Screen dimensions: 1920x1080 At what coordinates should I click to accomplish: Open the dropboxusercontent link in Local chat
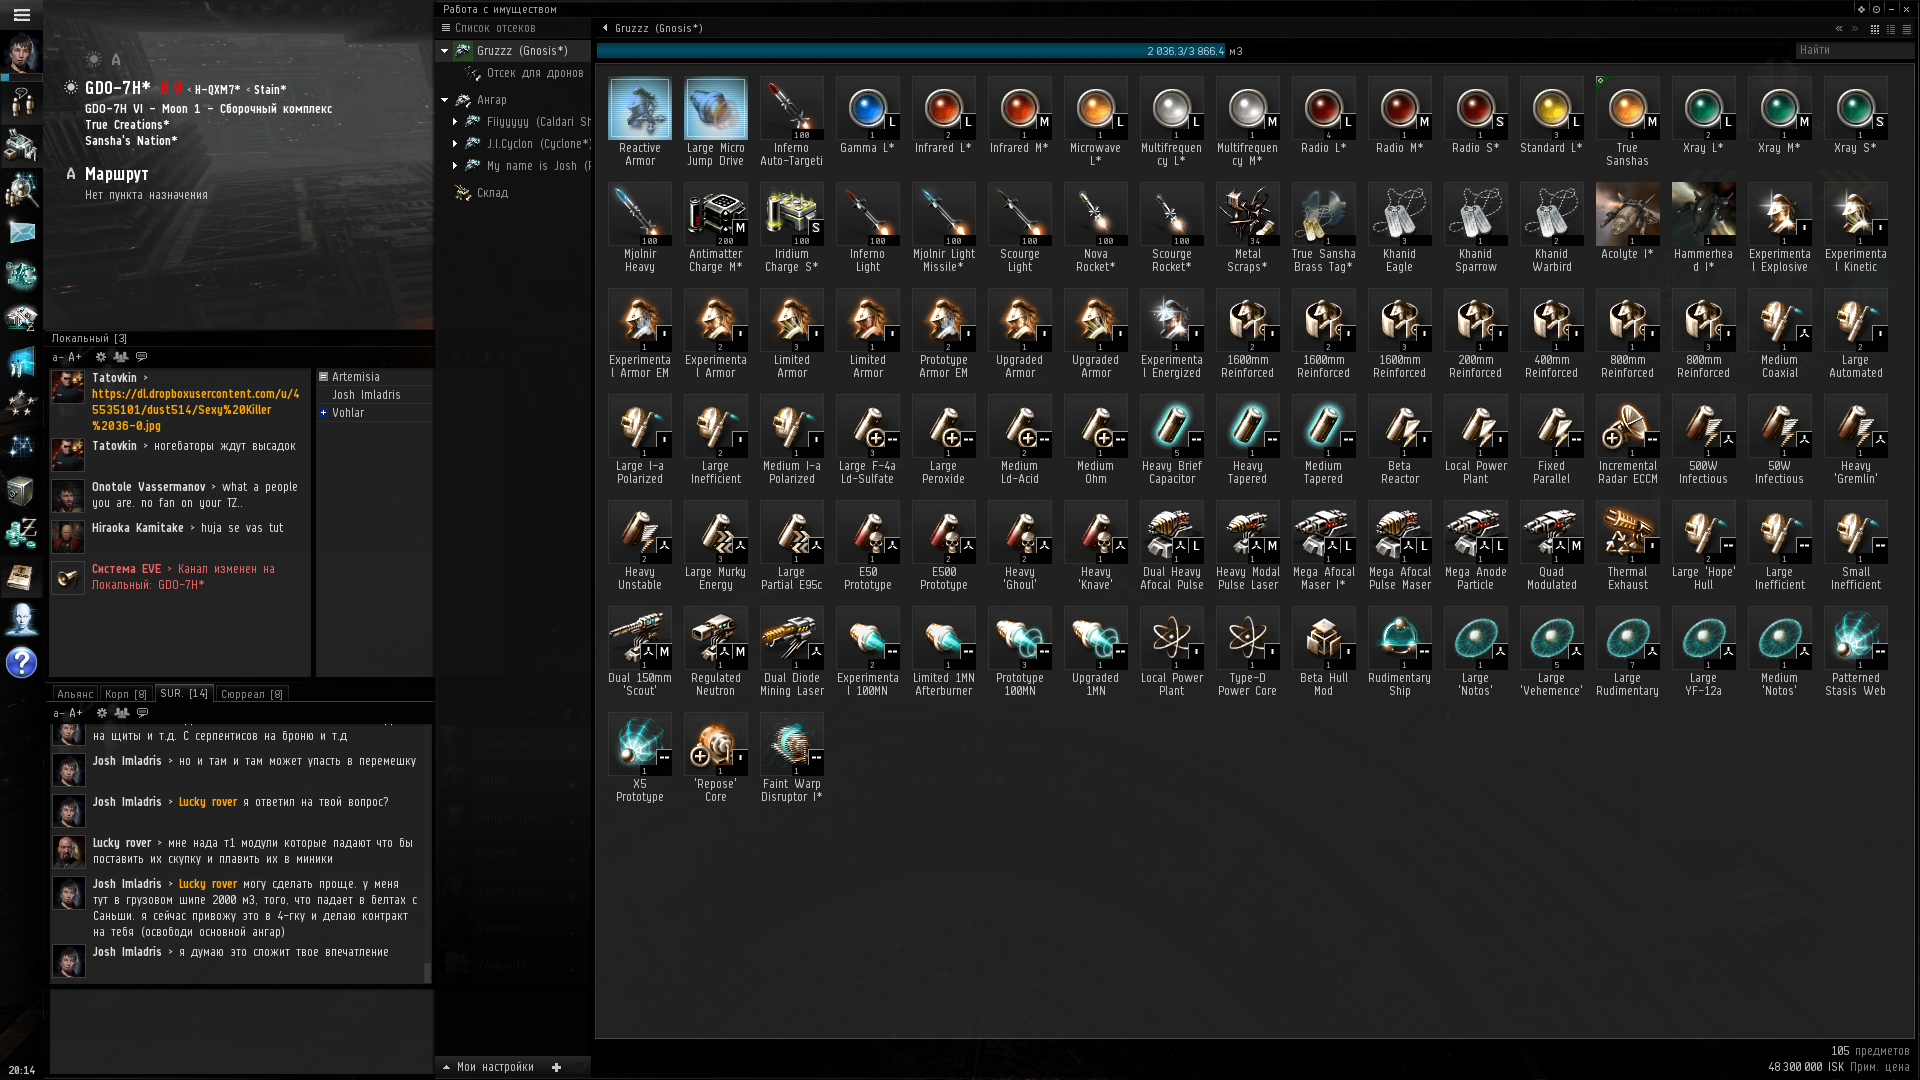[x=196, y=410]
